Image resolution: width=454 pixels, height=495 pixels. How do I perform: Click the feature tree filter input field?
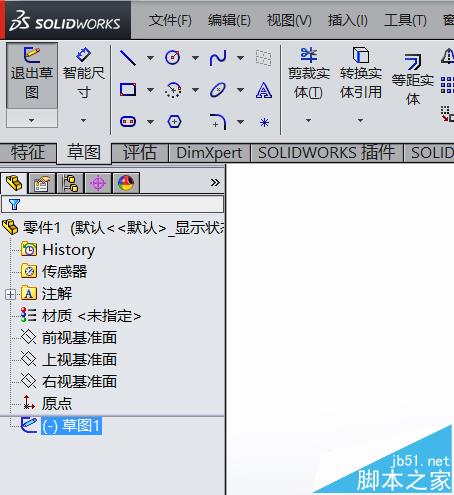tap(113, 204)
